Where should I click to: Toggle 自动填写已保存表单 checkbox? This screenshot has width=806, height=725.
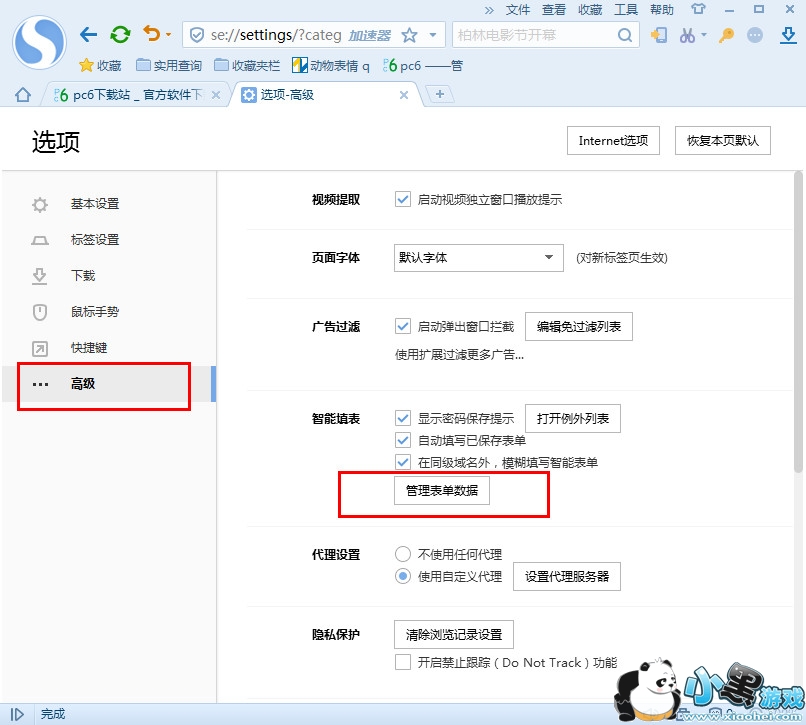[x=402, y=440]
